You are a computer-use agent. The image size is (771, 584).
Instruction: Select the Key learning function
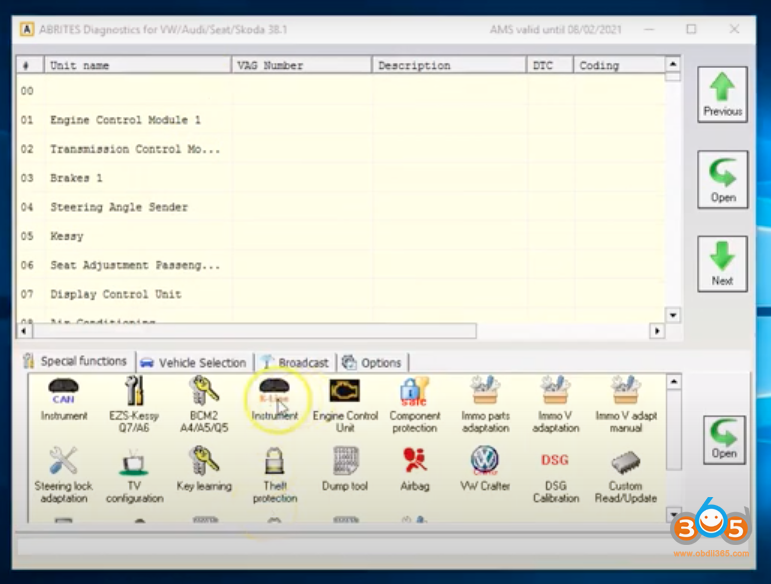click(x=204, y=469)
